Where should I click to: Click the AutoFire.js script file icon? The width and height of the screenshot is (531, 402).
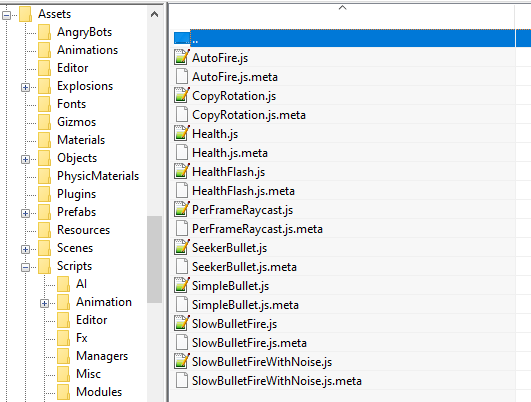click(182, 57)
